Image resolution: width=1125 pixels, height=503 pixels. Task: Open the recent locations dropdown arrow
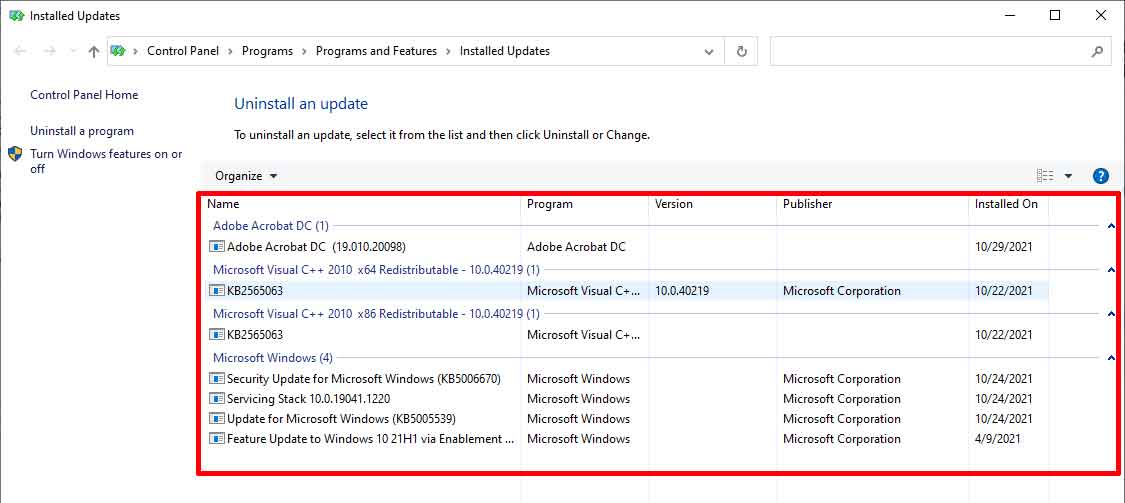tap(72, 51)
